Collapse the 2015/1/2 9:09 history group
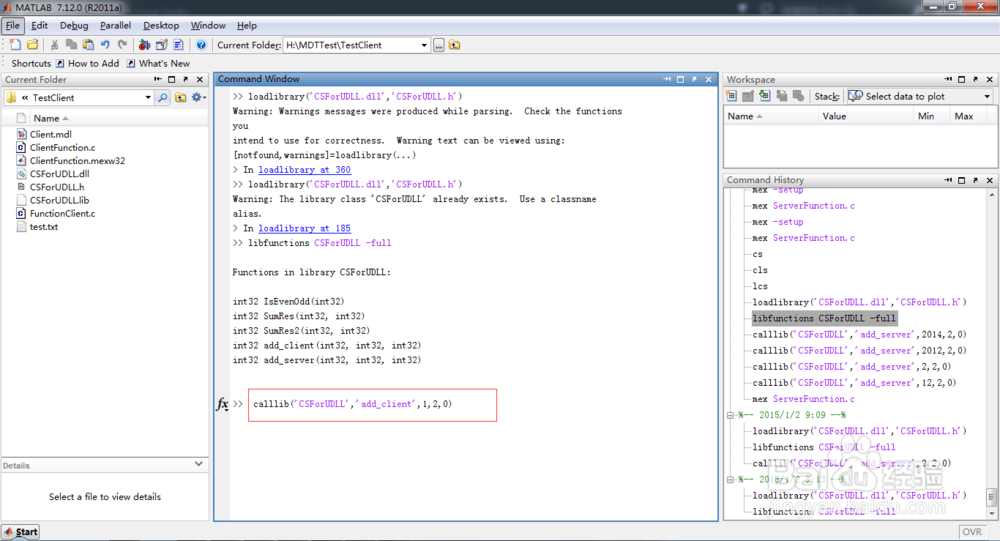 730,415
